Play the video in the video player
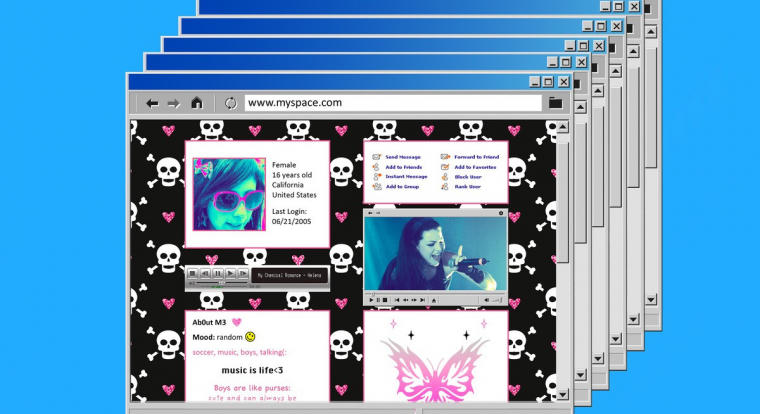The image size is (760, 414). click(x=371, y=300)
